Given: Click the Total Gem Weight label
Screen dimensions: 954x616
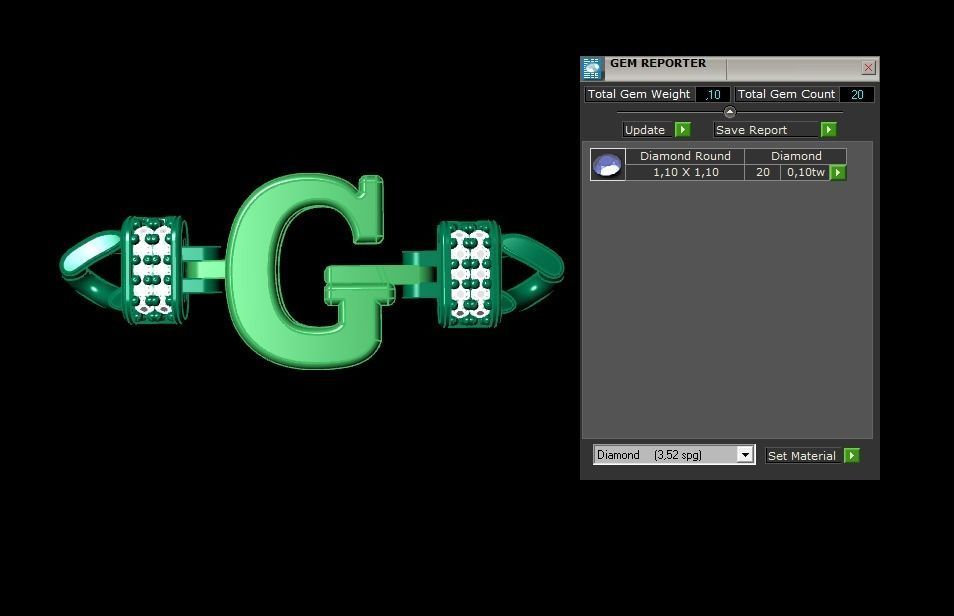Looking at the screenshot, I should tap(639, 94).
